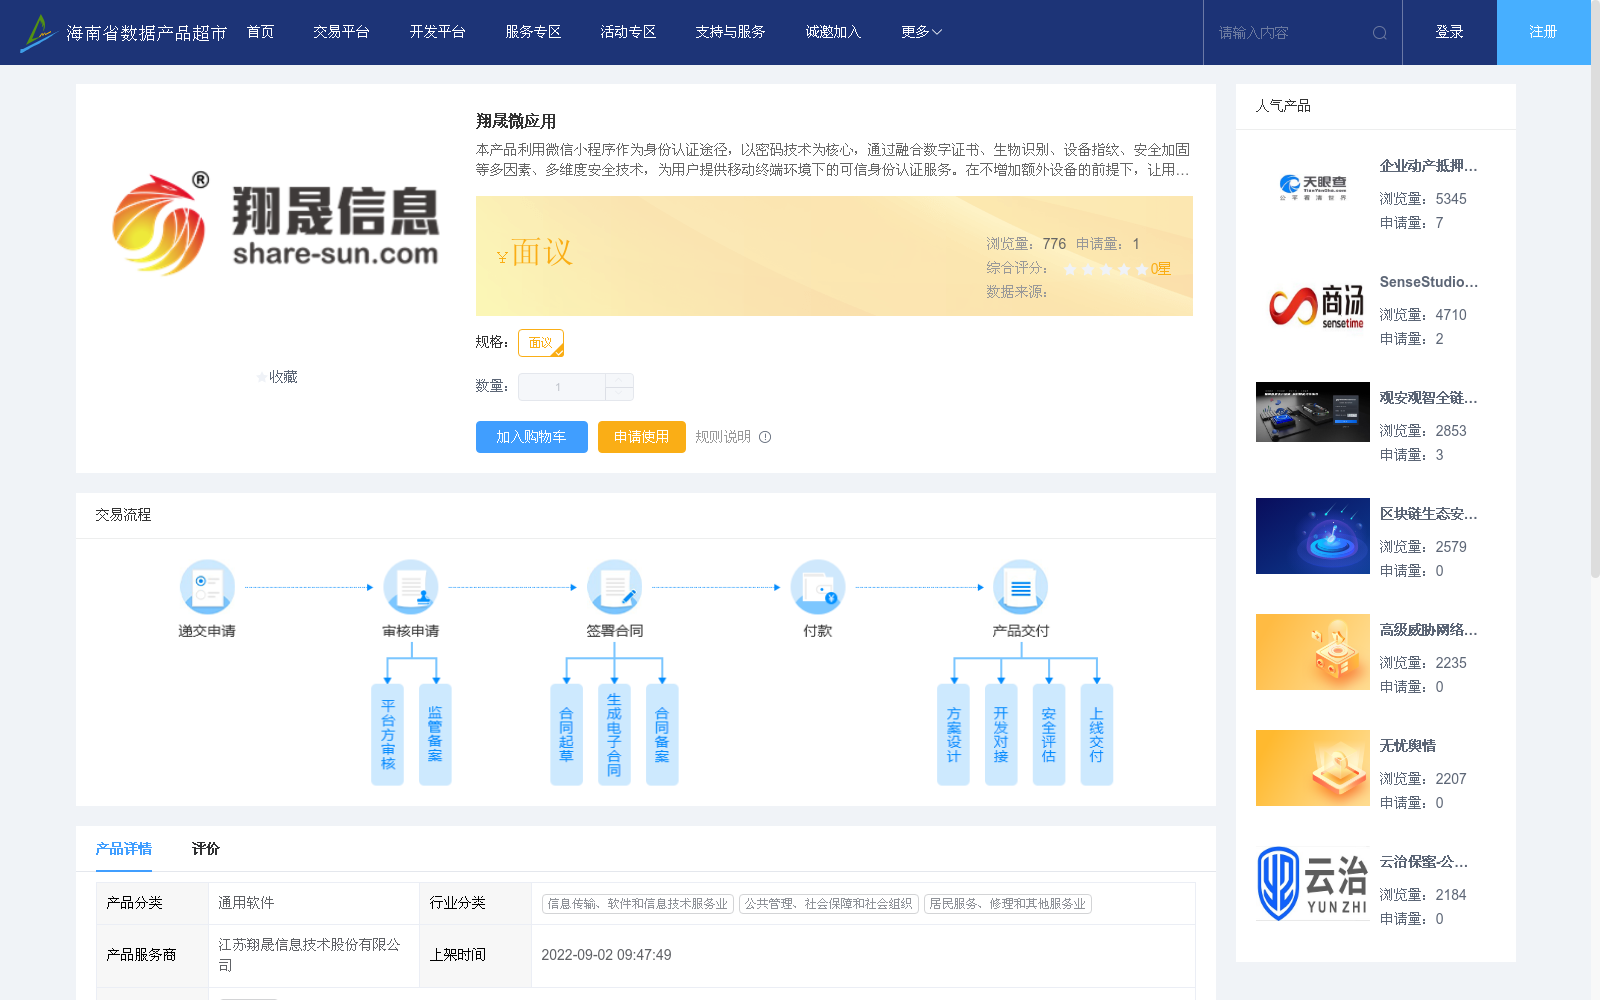The image size is (1600, 1000).
Task: Click the 规则说明 info circle icon
Action: 765,437
